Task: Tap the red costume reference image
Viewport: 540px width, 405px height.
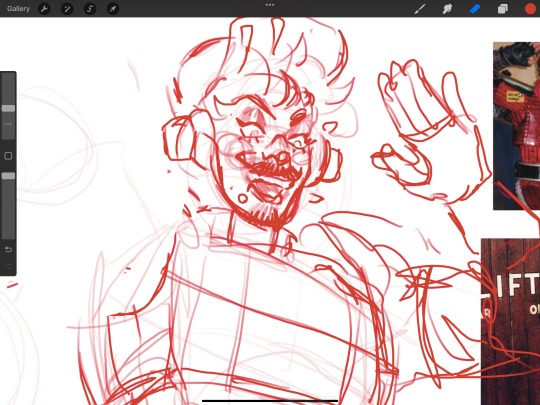Action: tap(516, 126)
